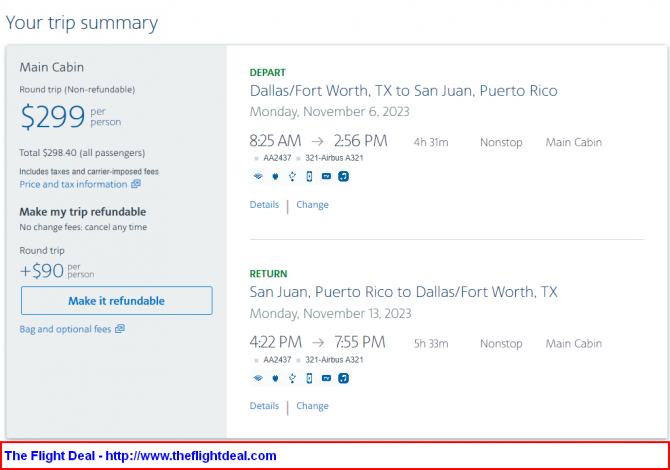This screenshot has width=670, height=470.
Task: Click the Wi-Fi icon on the return flight
Action: [258, 378]
